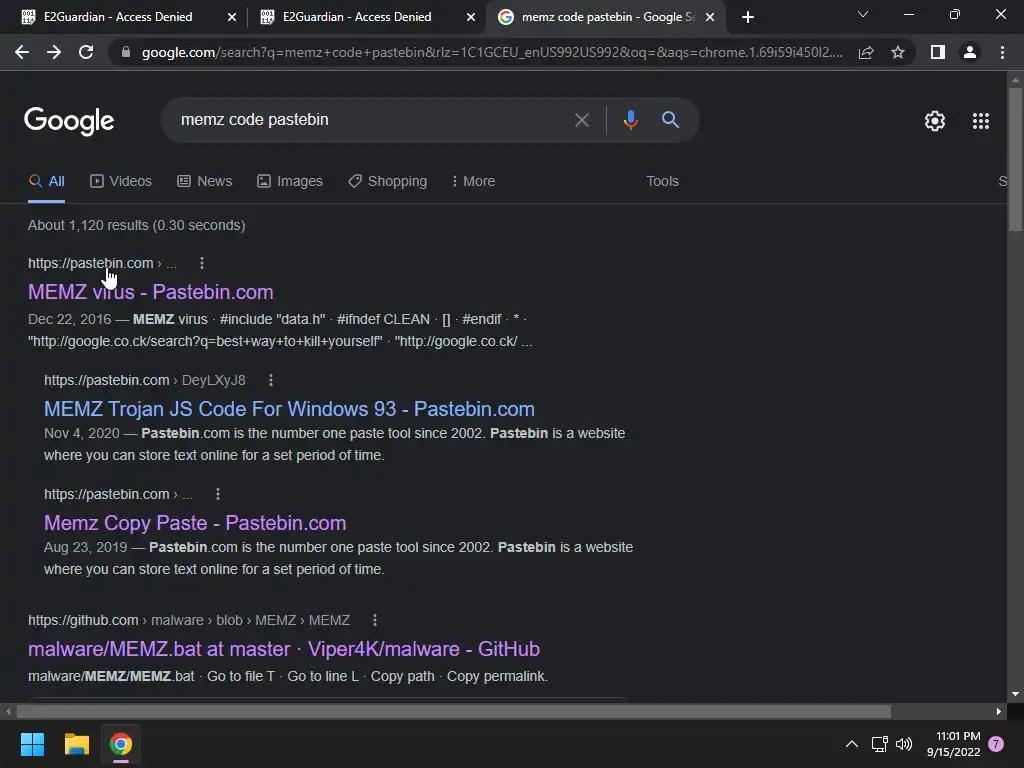
Task: Open the tab search dropdown arrow
Action: tap(863, 14)
